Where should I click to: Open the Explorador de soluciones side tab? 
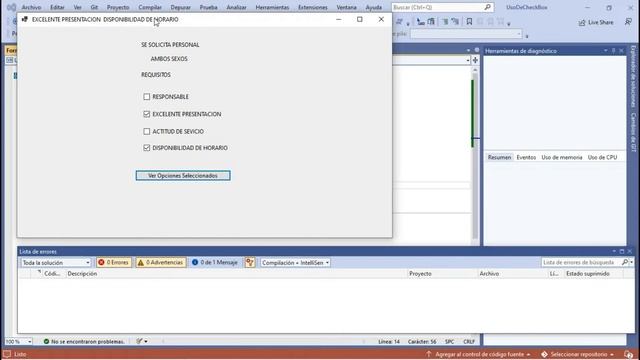point(633,77)
